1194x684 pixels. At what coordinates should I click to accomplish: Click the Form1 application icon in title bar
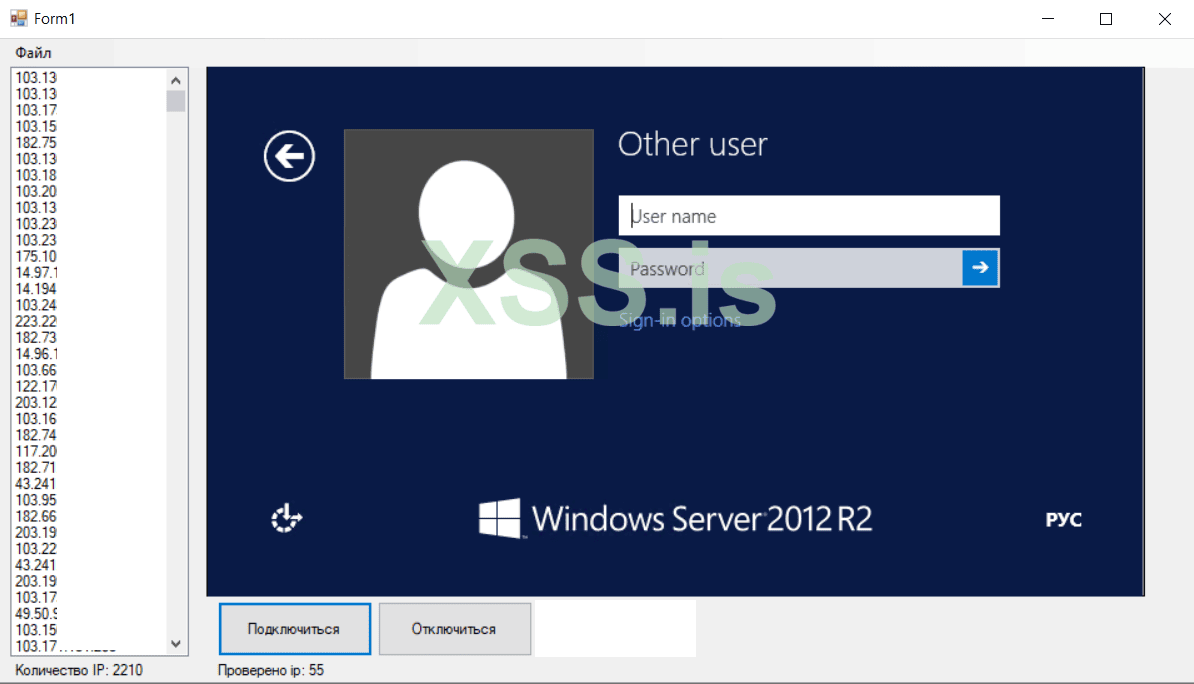pyautogui.click(x=18, y=18)
